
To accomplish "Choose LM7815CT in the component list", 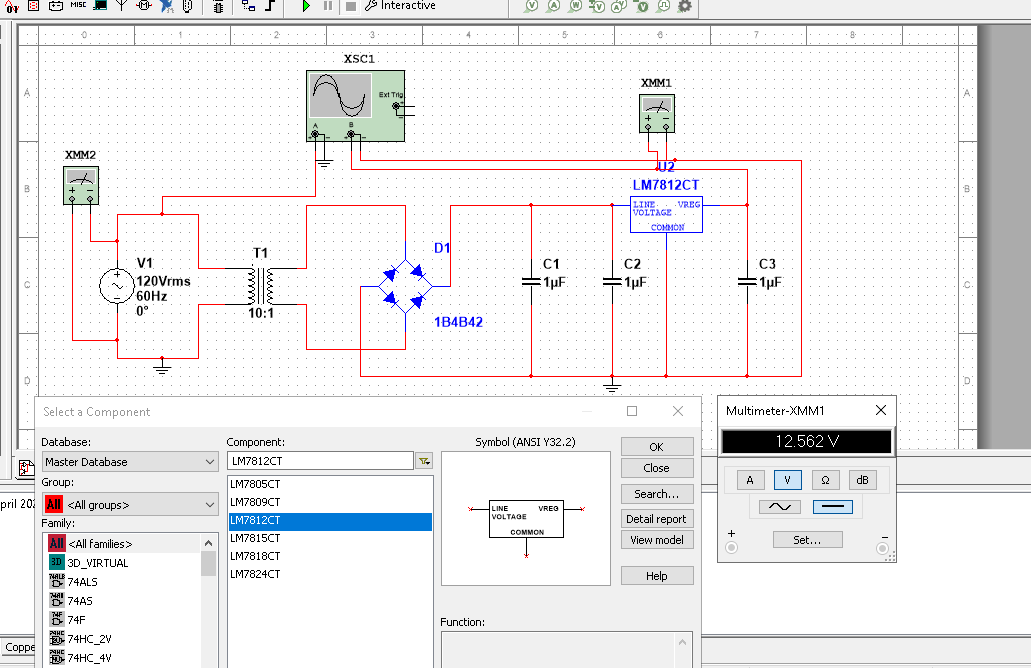I will pyautogui.click(x=255, y=538).
